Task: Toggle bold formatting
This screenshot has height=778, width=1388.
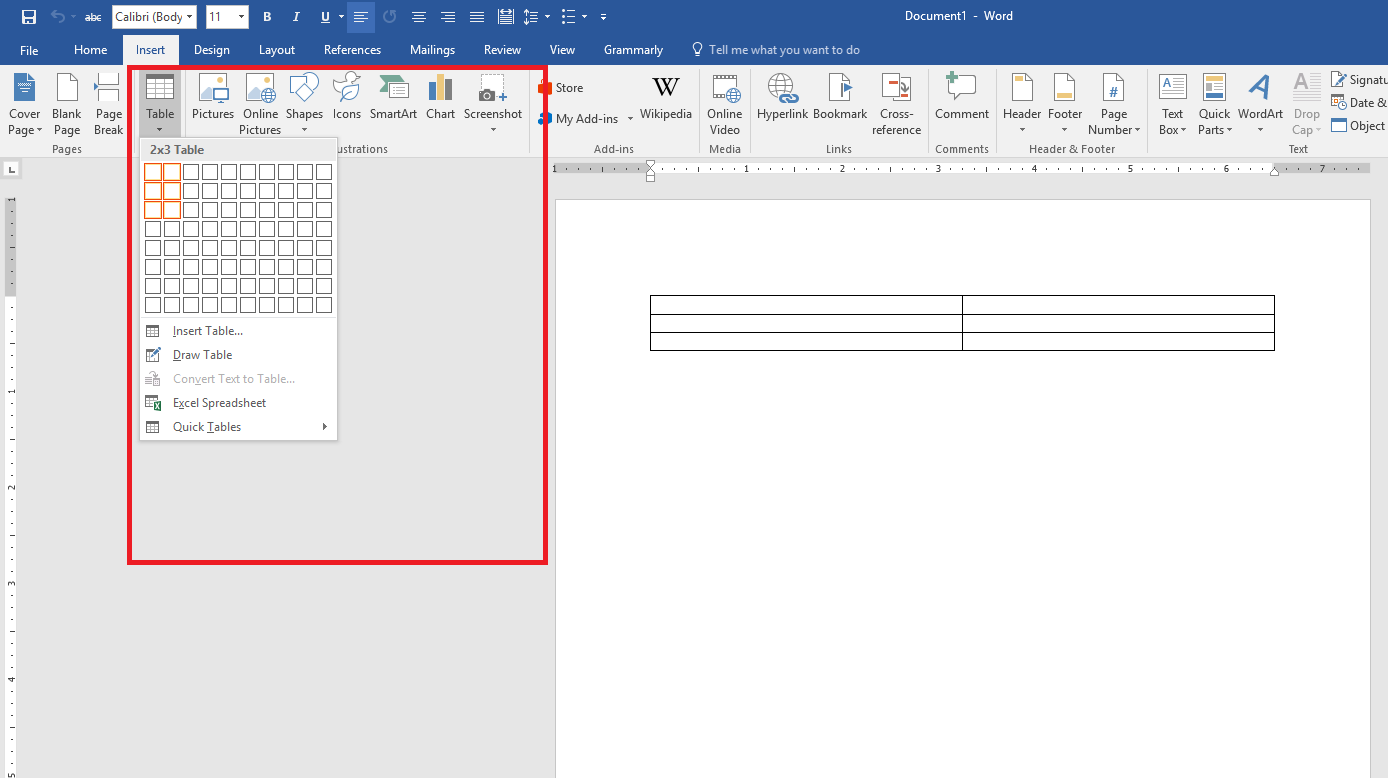Action: 267,17
